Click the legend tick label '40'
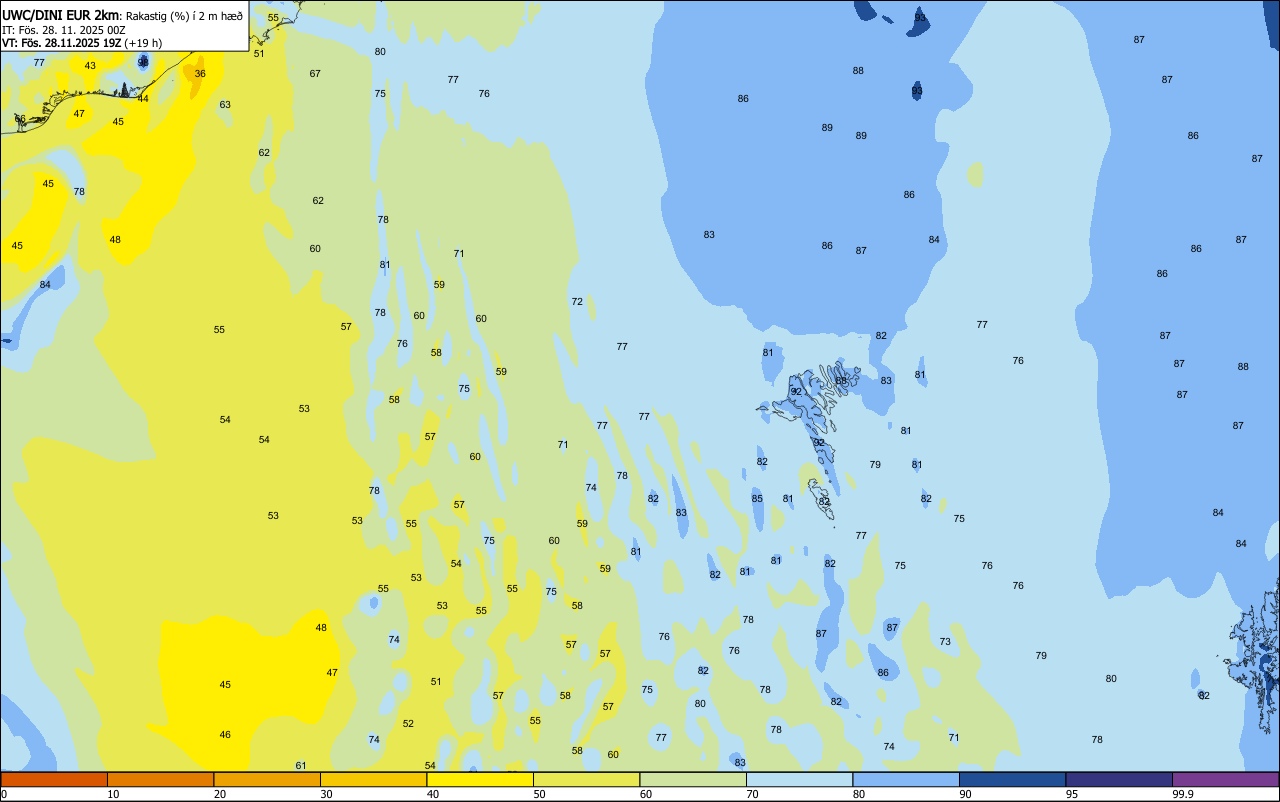1280x802 pixels. [x=432, y=794]
